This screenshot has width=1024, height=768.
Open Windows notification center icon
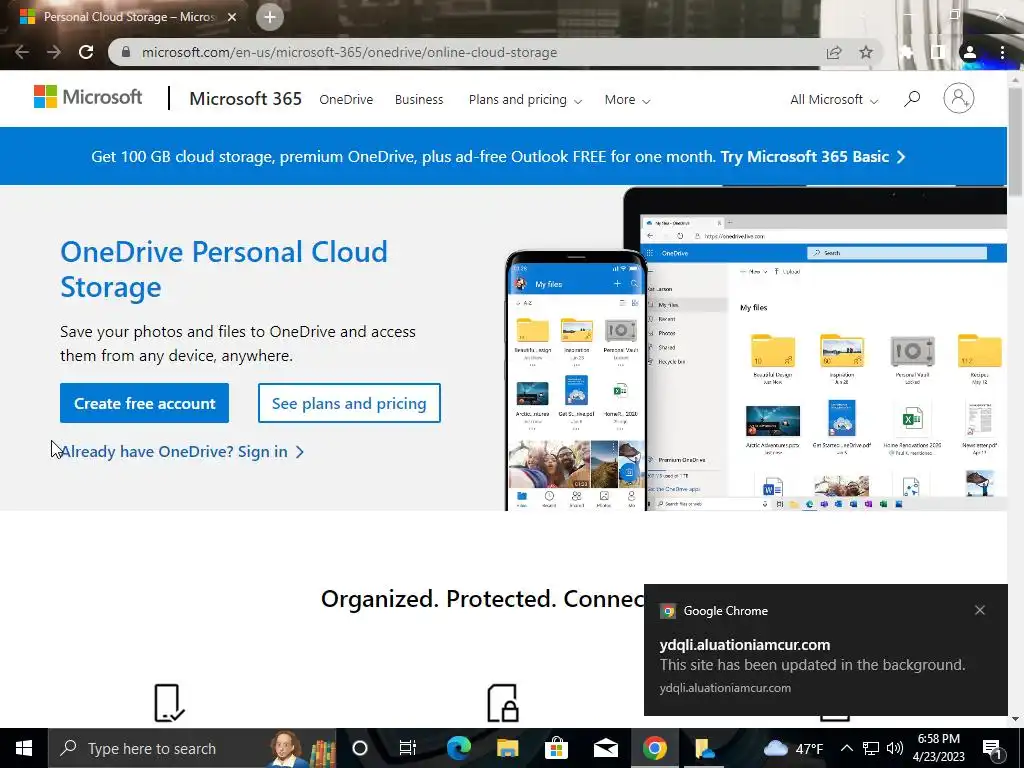(993, 748)
